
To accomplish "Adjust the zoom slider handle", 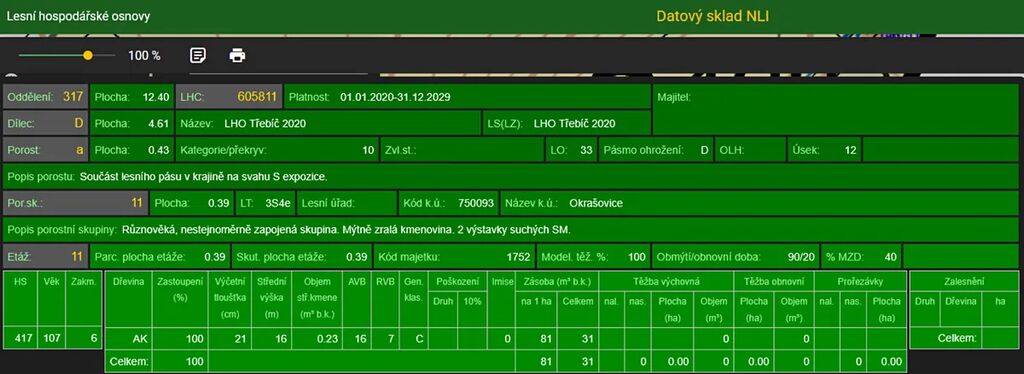I will tap(88, 55).
